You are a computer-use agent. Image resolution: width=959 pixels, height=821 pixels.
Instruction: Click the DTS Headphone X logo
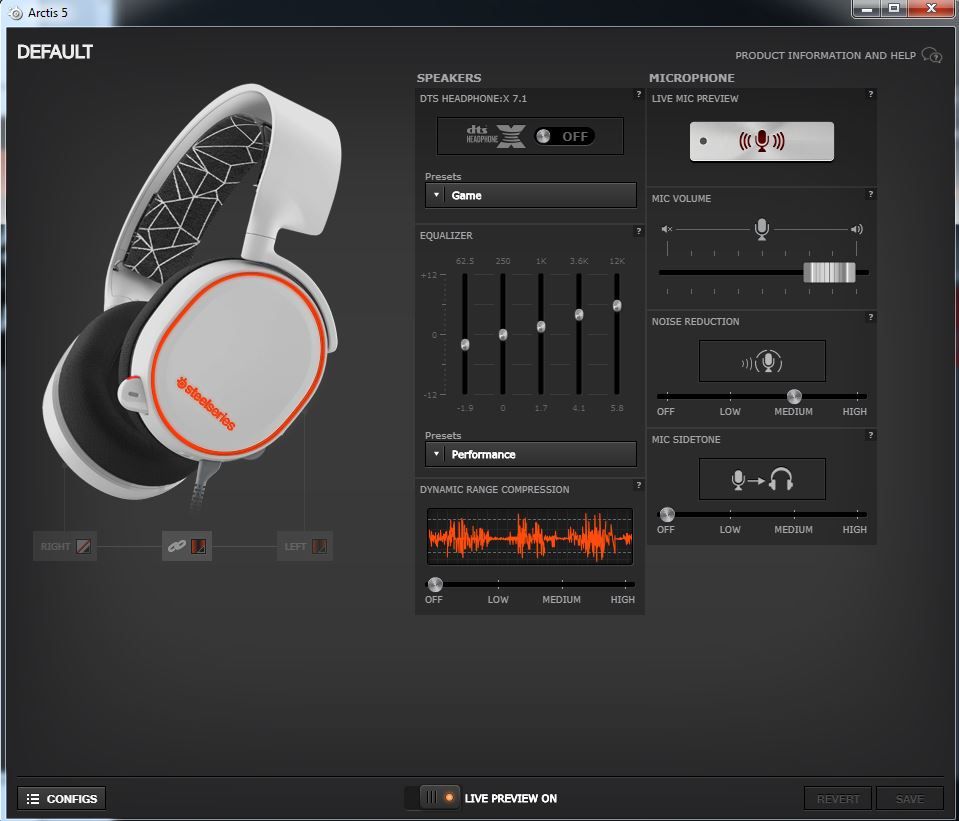pyautogui.click(x=495, y=136)
